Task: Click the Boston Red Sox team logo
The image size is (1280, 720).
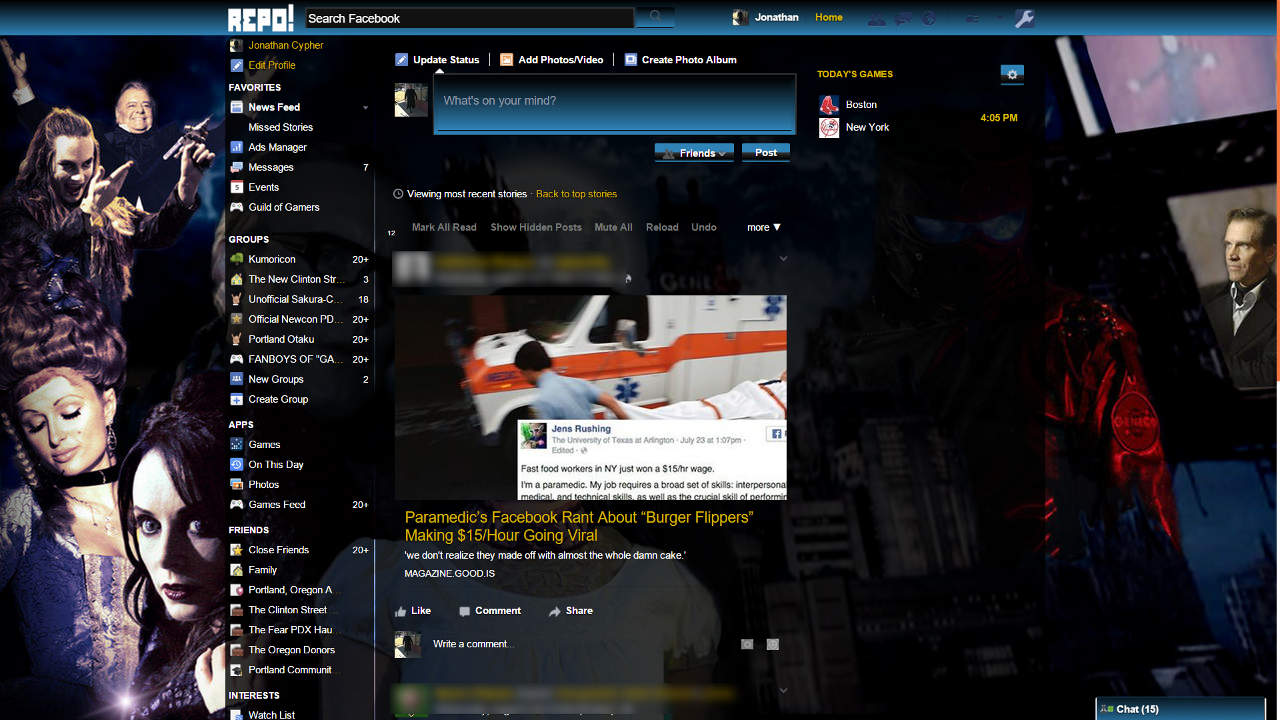Action: click(x=829, y=105)
